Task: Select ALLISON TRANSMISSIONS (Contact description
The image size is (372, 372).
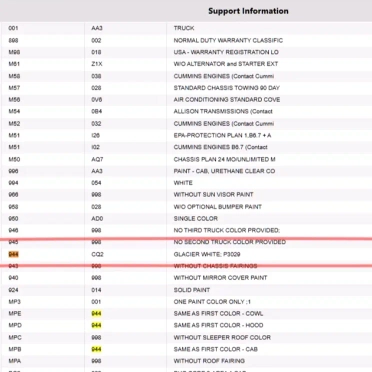Action: [223, 111]
